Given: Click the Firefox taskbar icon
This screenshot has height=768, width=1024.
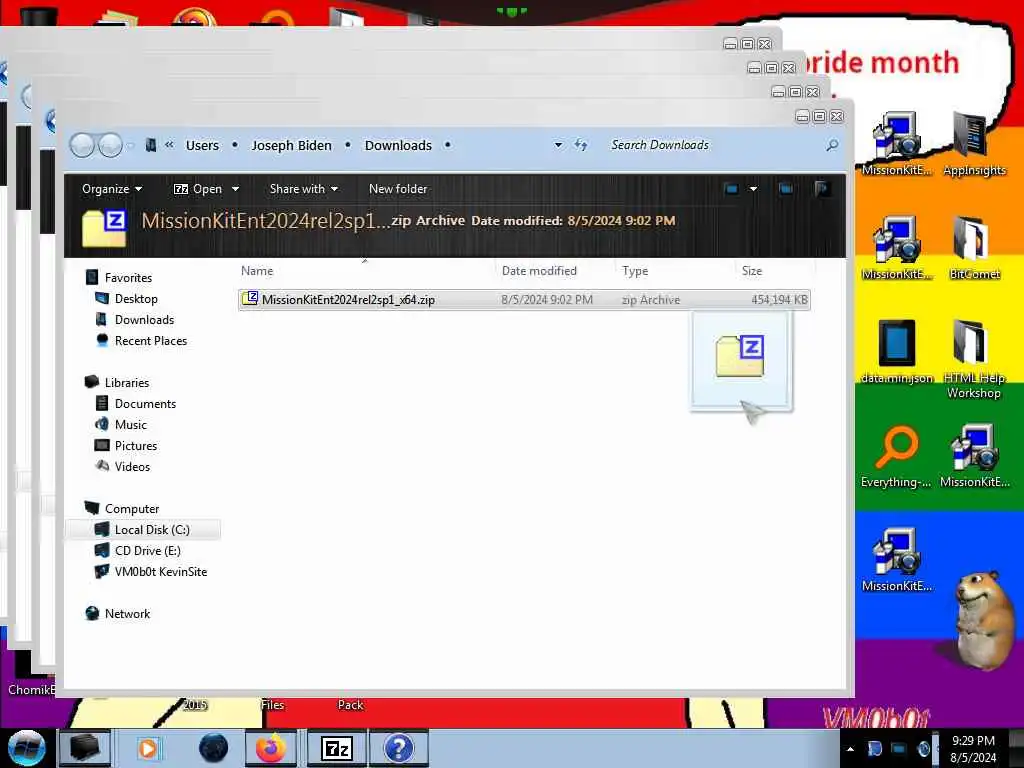Looking at the screenshot, I should point(270,748).
